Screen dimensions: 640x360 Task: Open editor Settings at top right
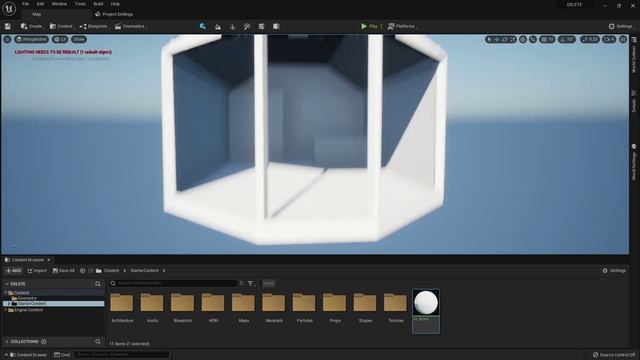(620, 27)
